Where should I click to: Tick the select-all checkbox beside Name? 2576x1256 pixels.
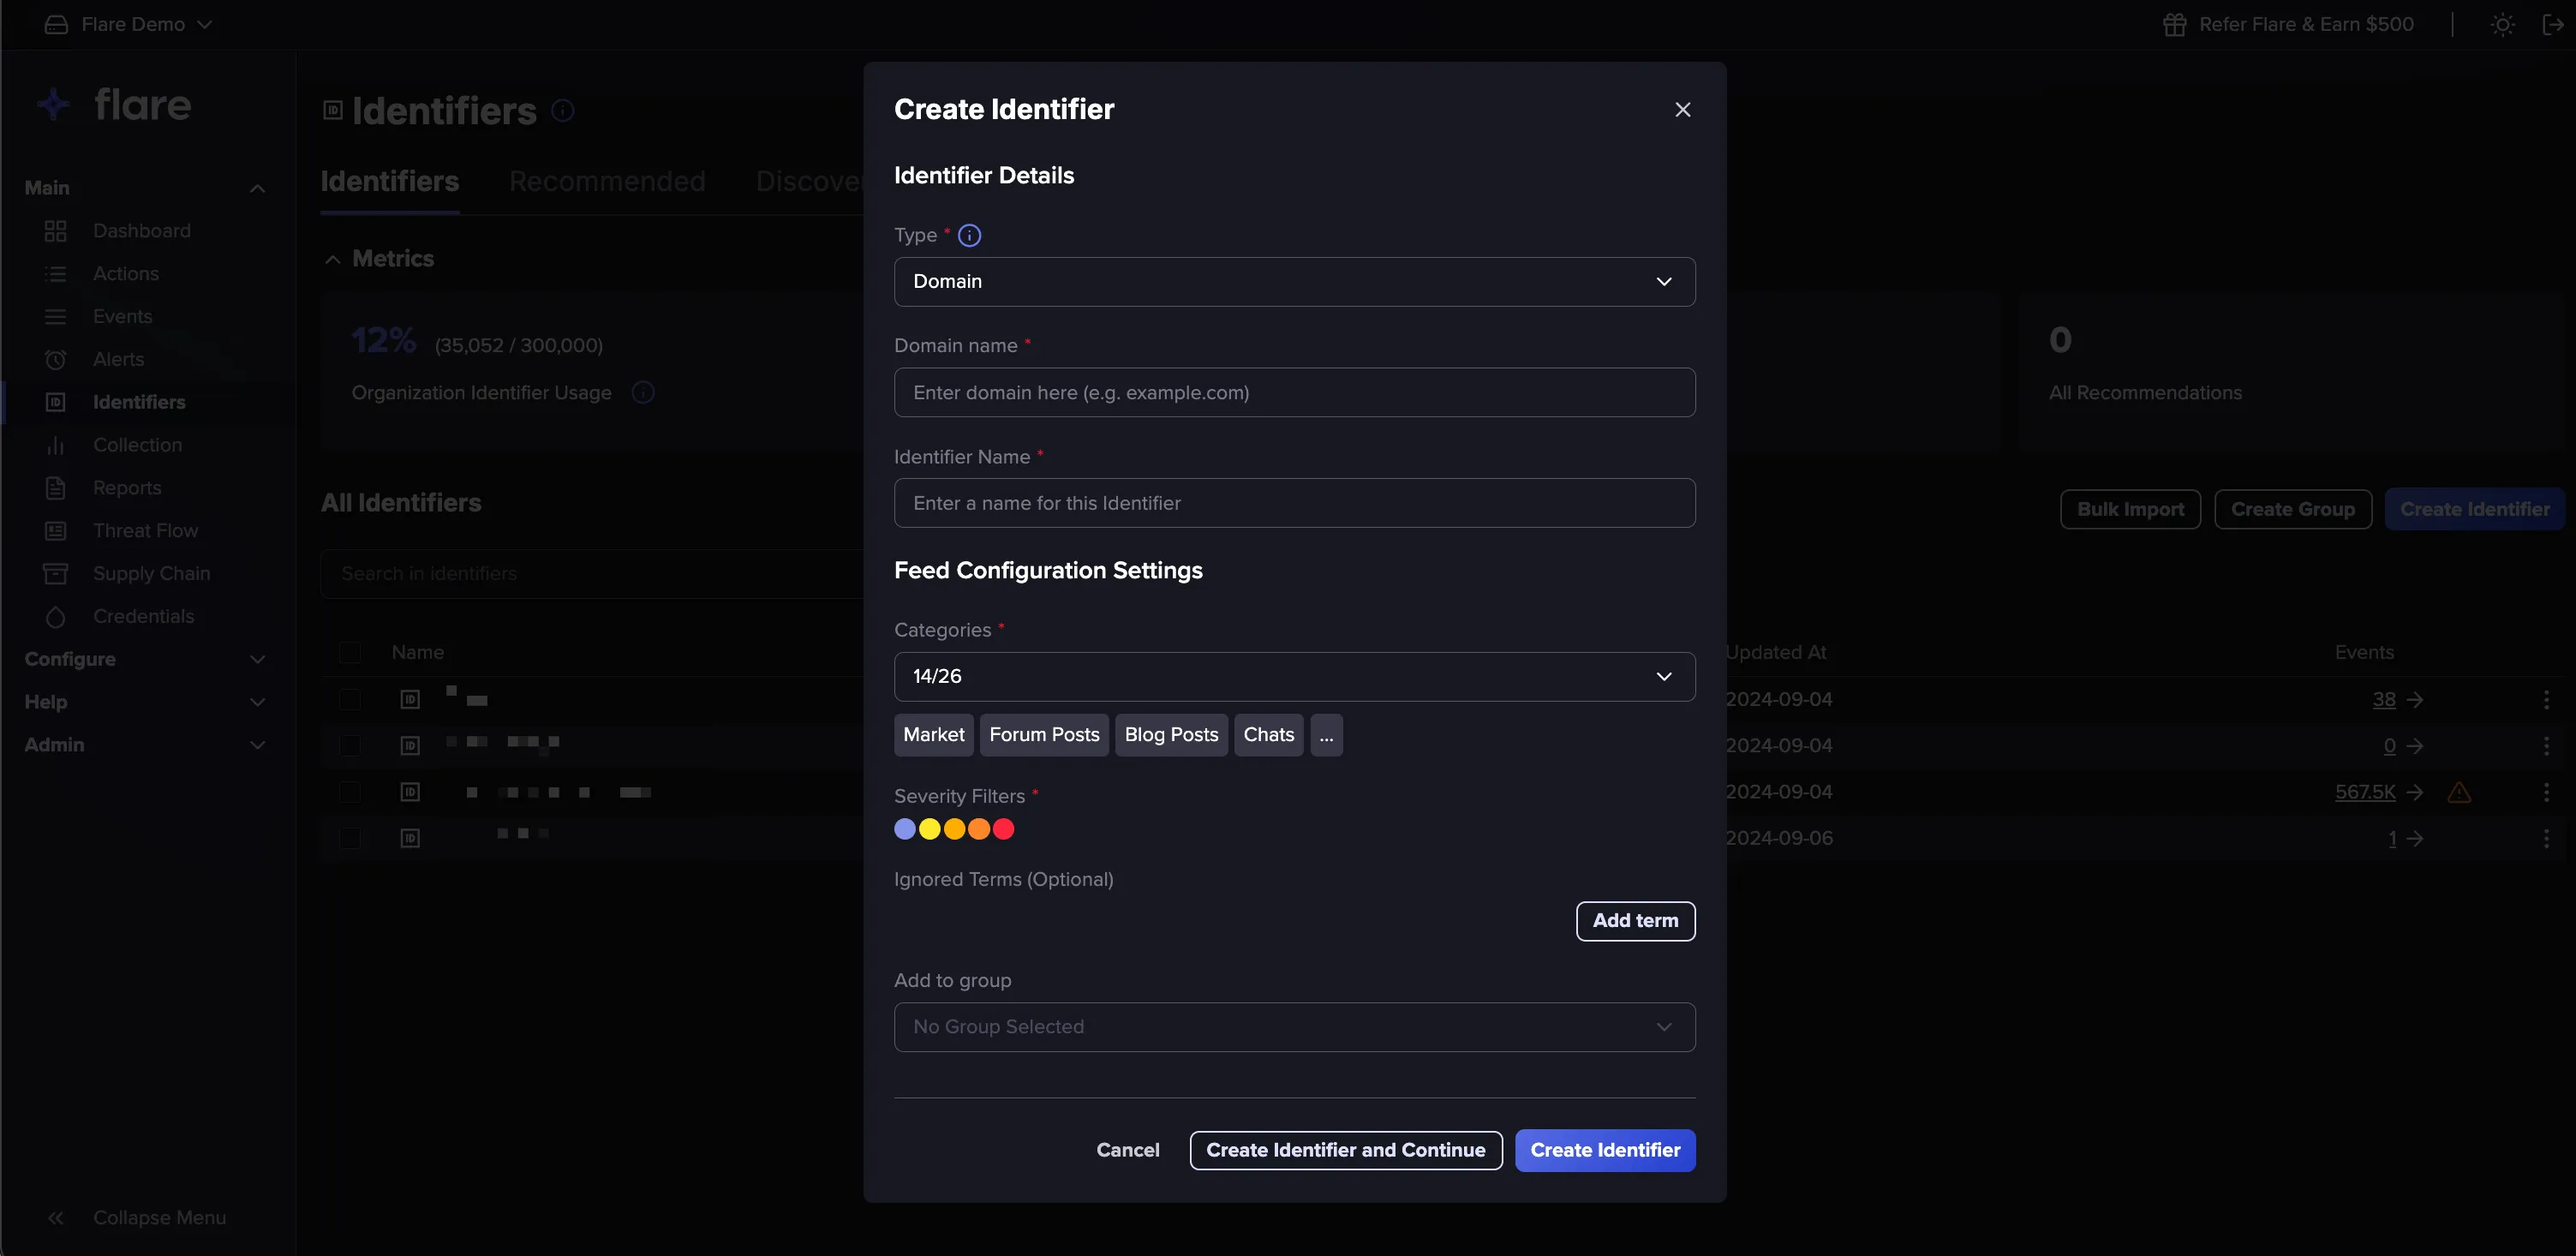coord(350,652)
